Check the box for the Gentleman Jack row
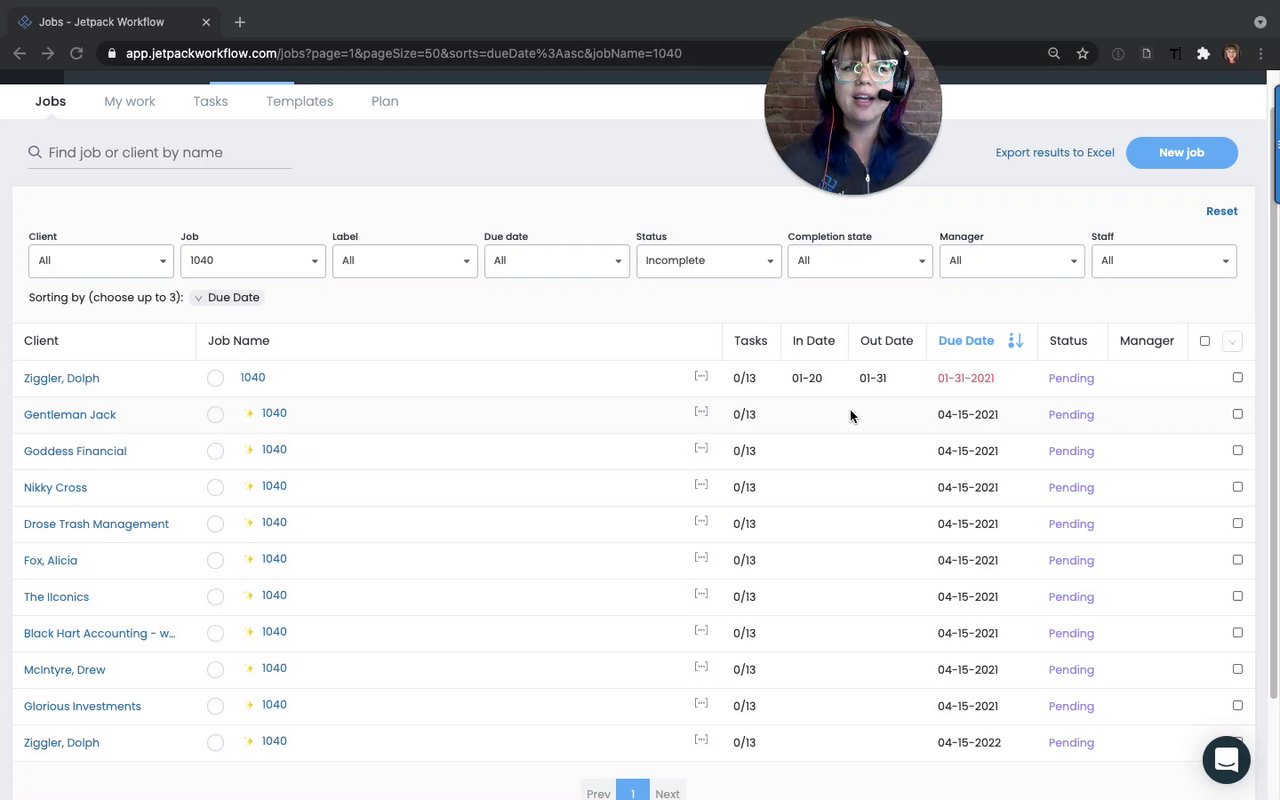 (1238, 414)
